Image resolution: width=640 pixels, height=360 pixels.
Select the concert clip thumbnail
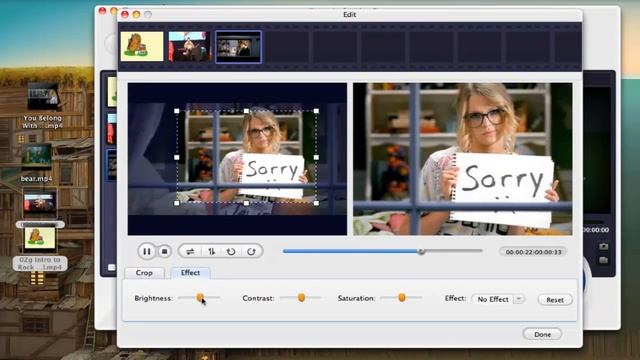click(190, 47)
